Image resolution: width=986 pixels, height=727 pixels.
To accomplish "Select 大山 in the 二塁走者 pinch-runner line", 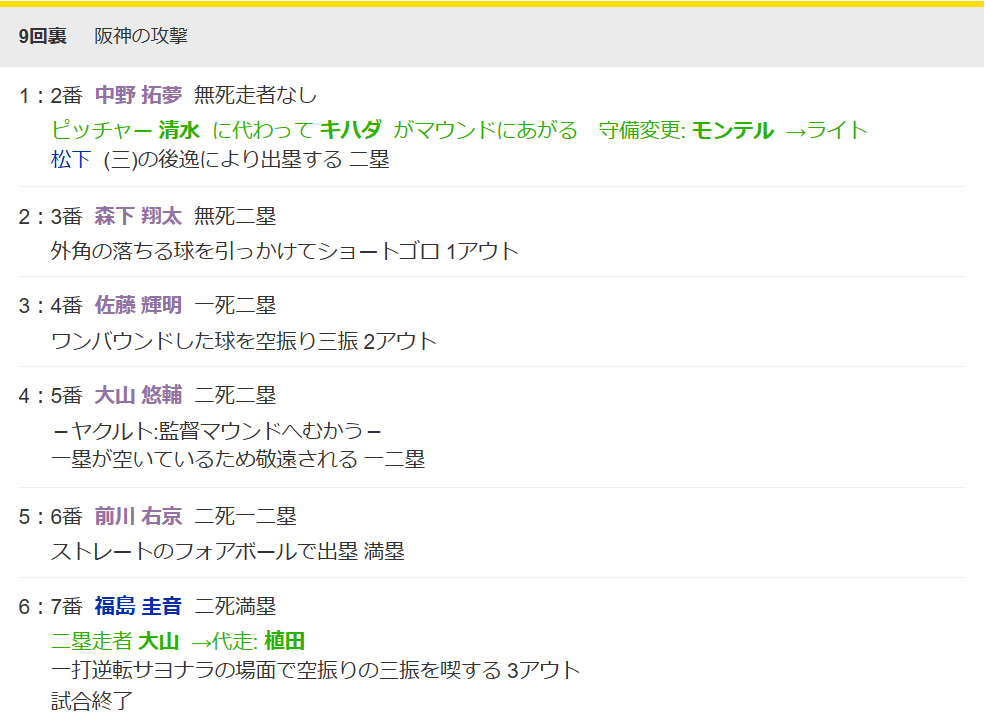I will point(158,641).
